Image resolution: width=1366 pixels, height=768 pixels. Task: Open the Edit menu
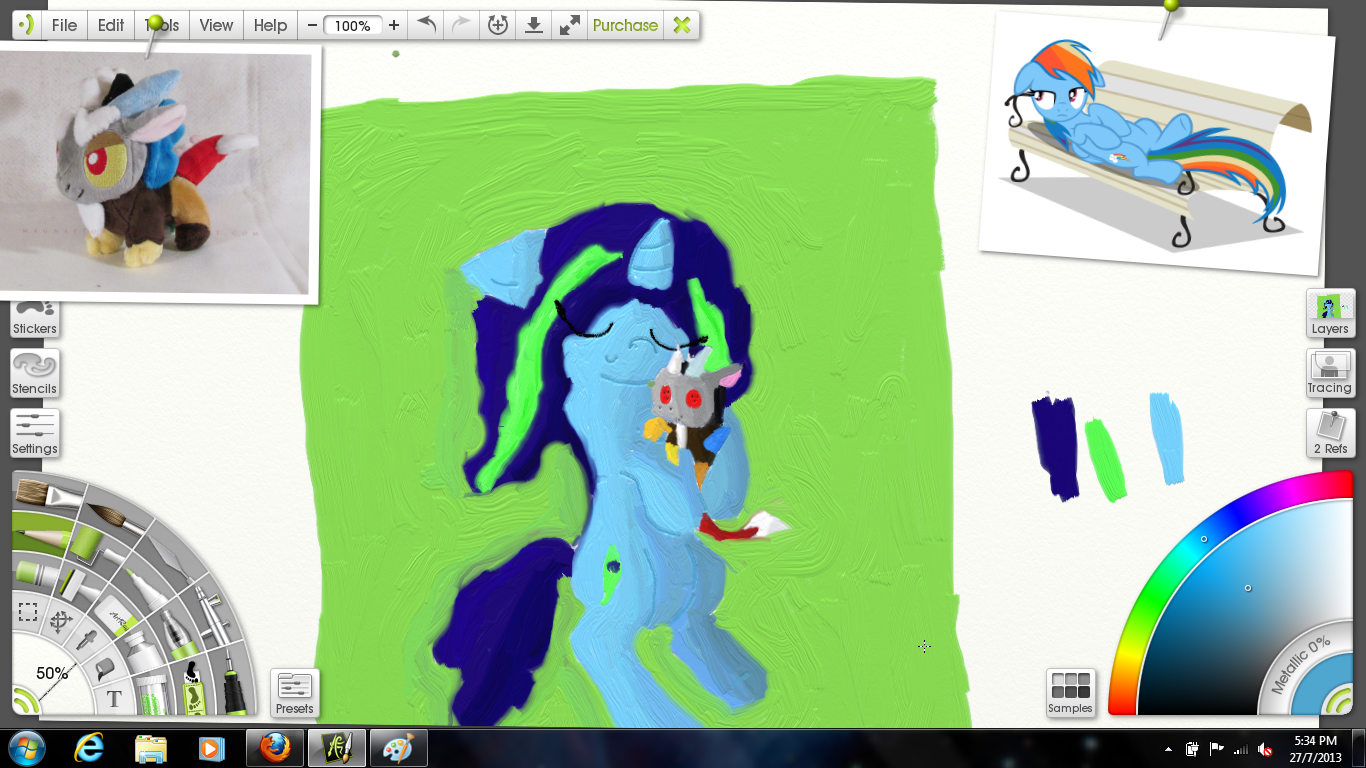(111, 25)
